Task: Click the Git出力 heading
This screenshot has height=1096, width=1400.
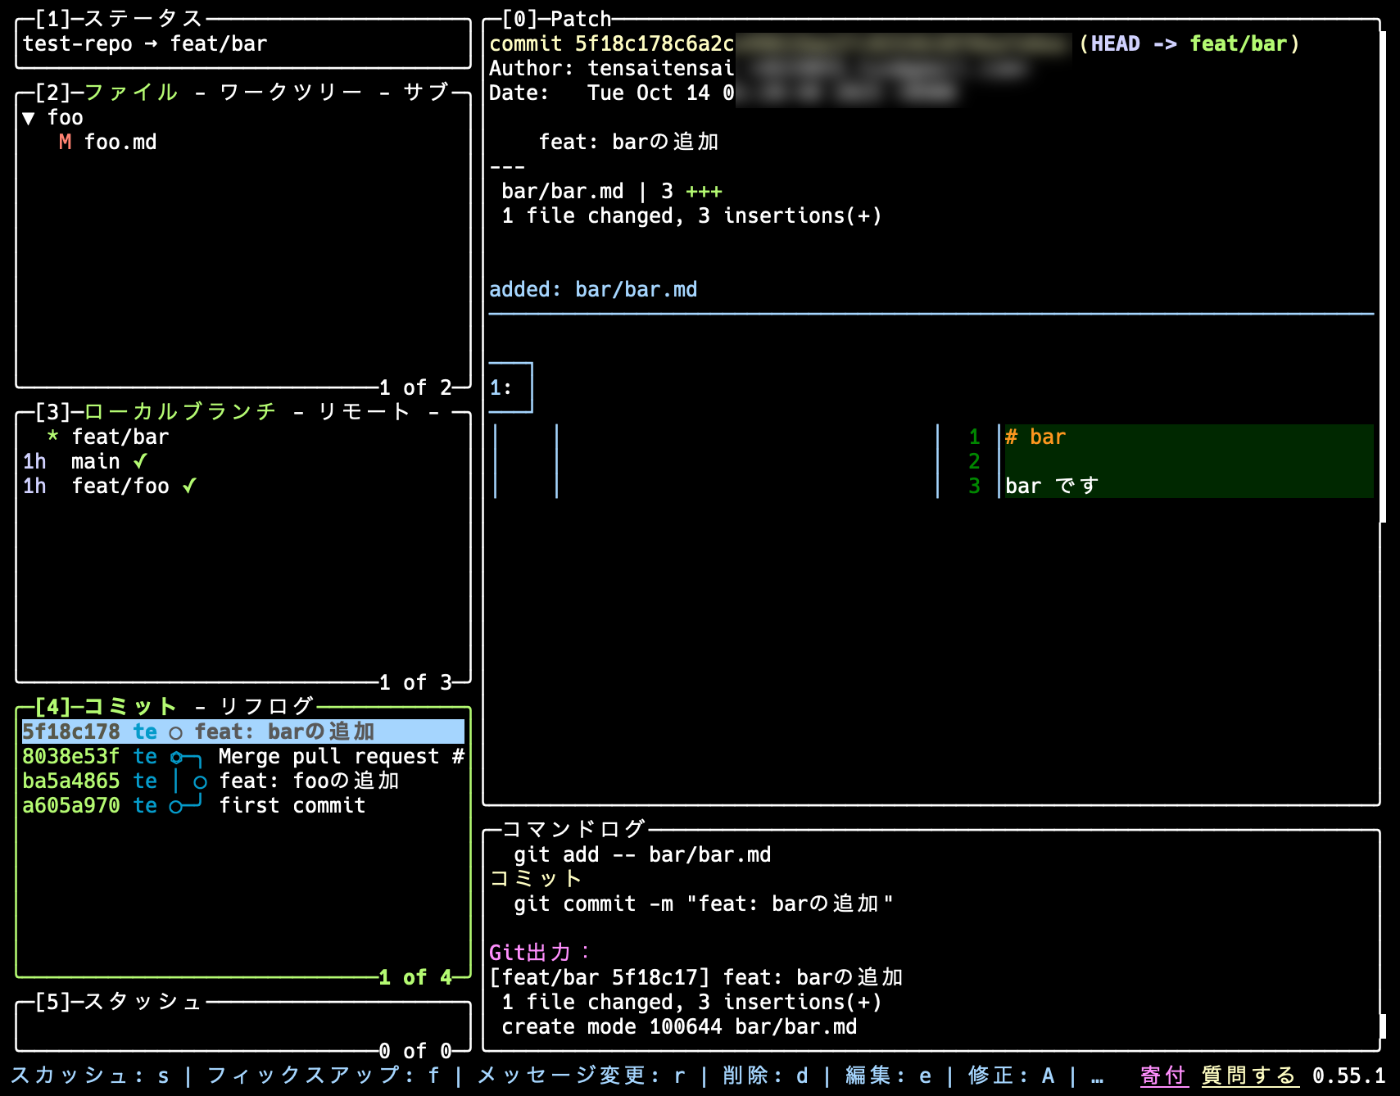Action: click(x=540, y=953)
